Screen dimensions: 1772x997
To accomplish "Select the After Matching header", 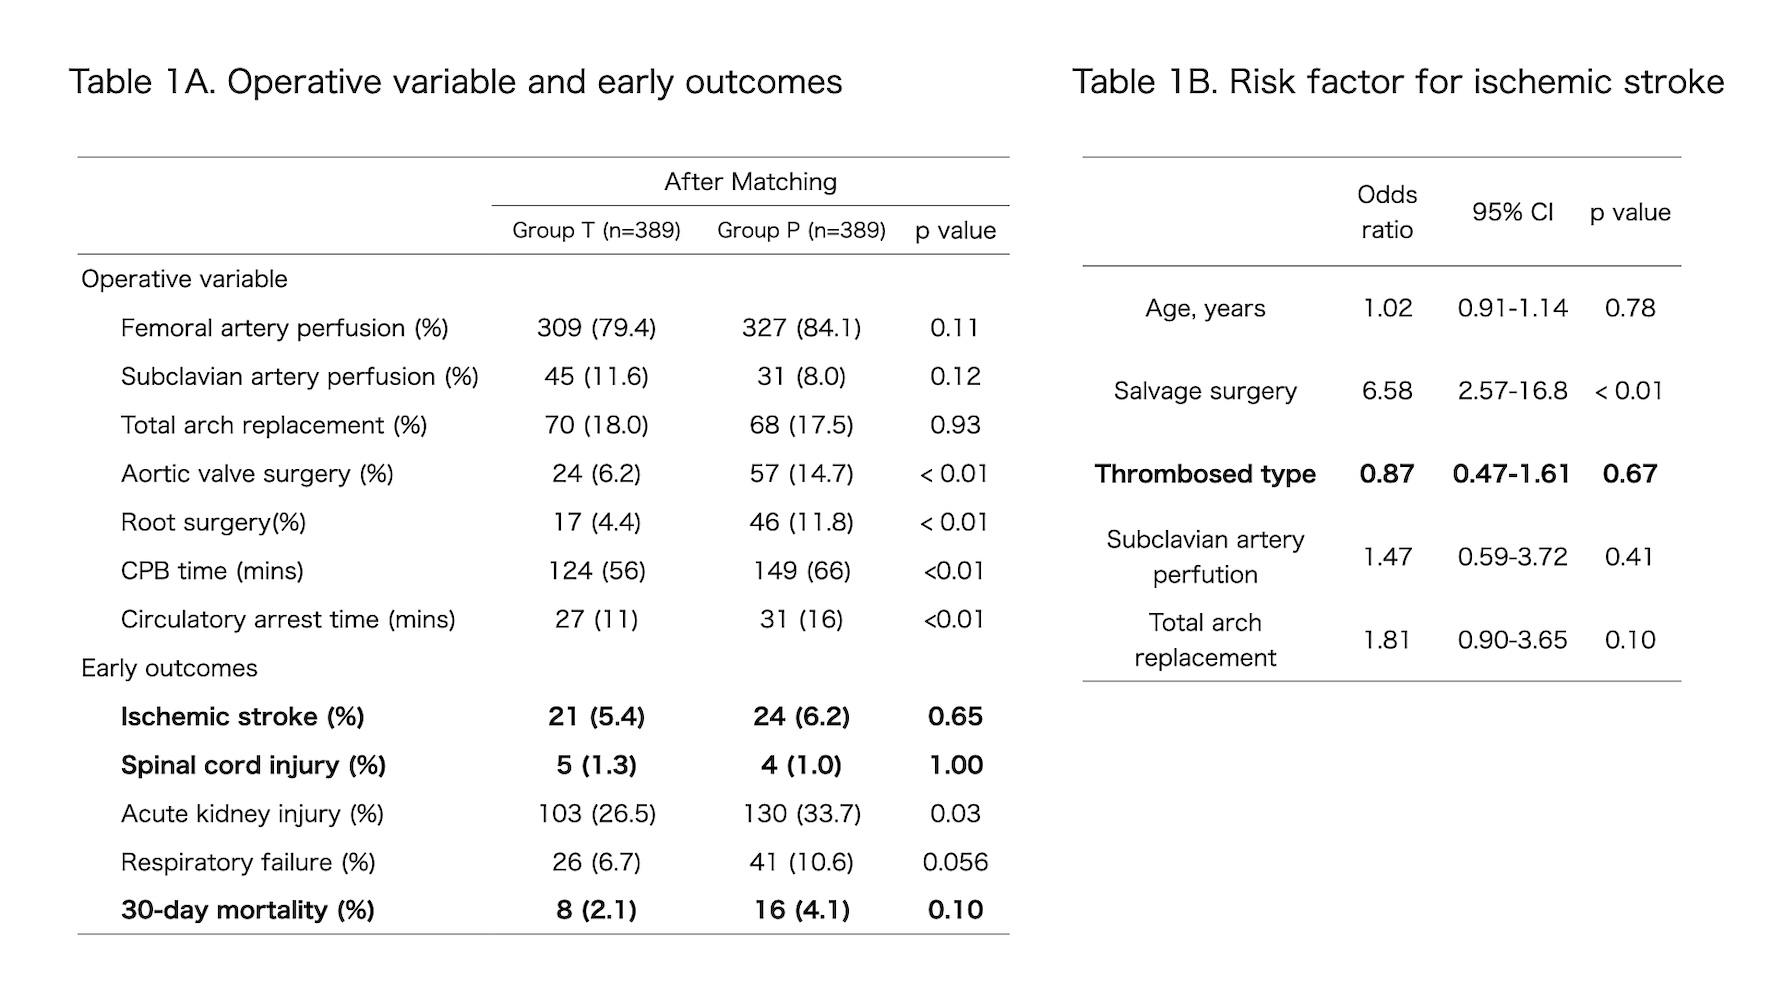I will pyautogui.click(x=750, y=182).
